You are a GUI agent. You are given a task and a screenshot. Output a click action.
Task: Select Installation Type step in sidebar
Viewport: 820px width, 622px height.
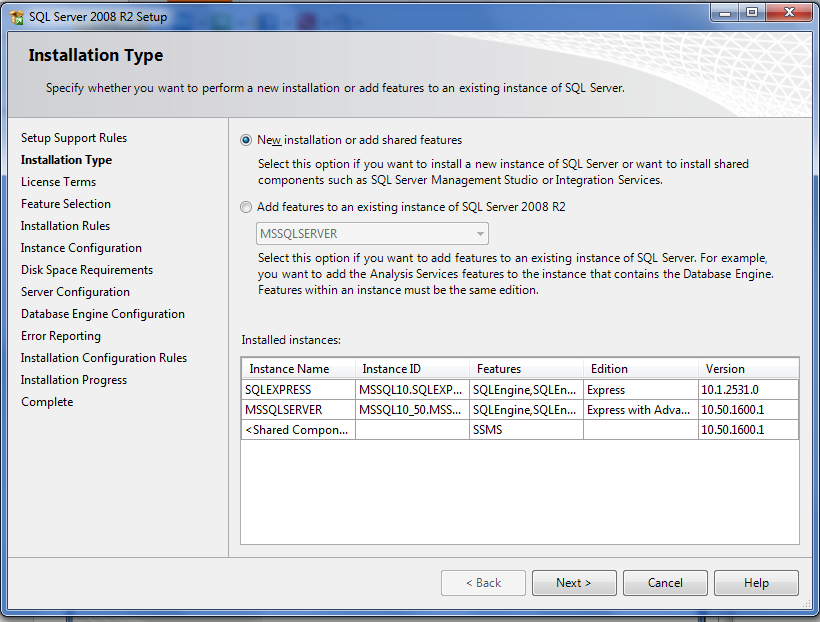point(66,160)
